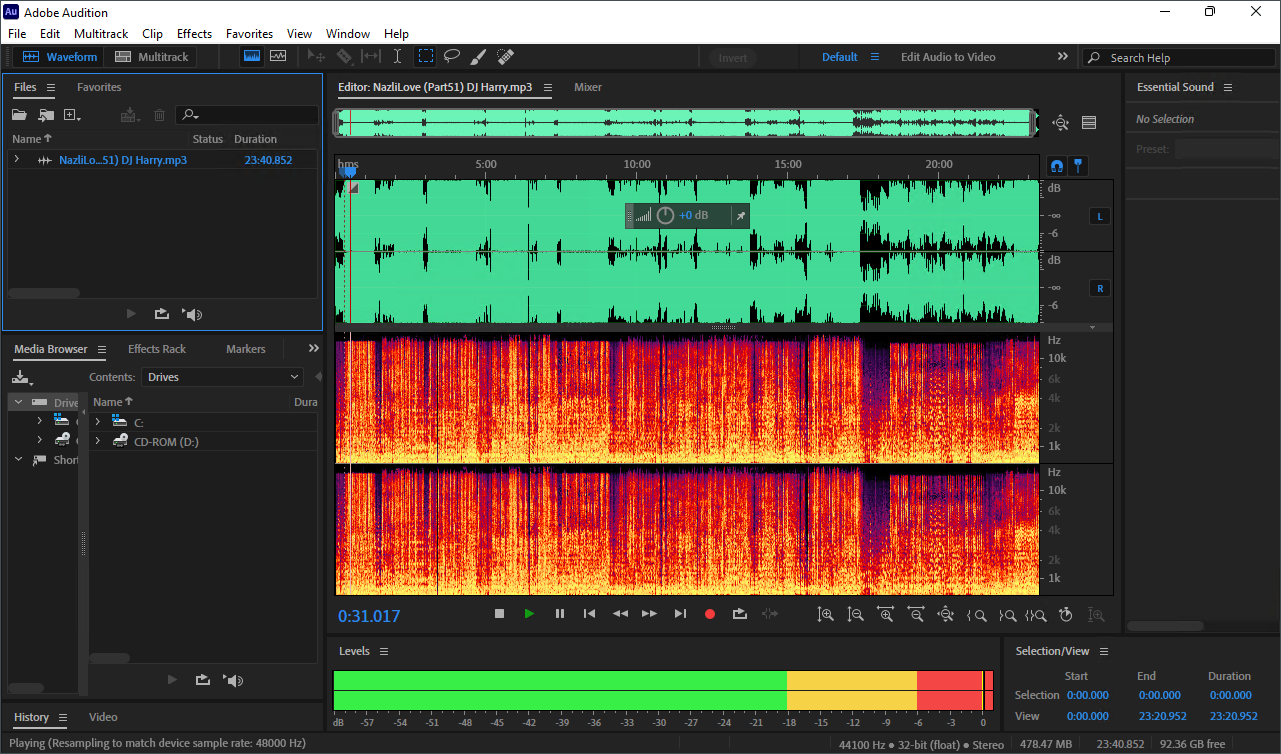This screenshot has height=754, width=1281.
Task: Click Zoom In Amplitude icon
Action: (x=825, y=615)
